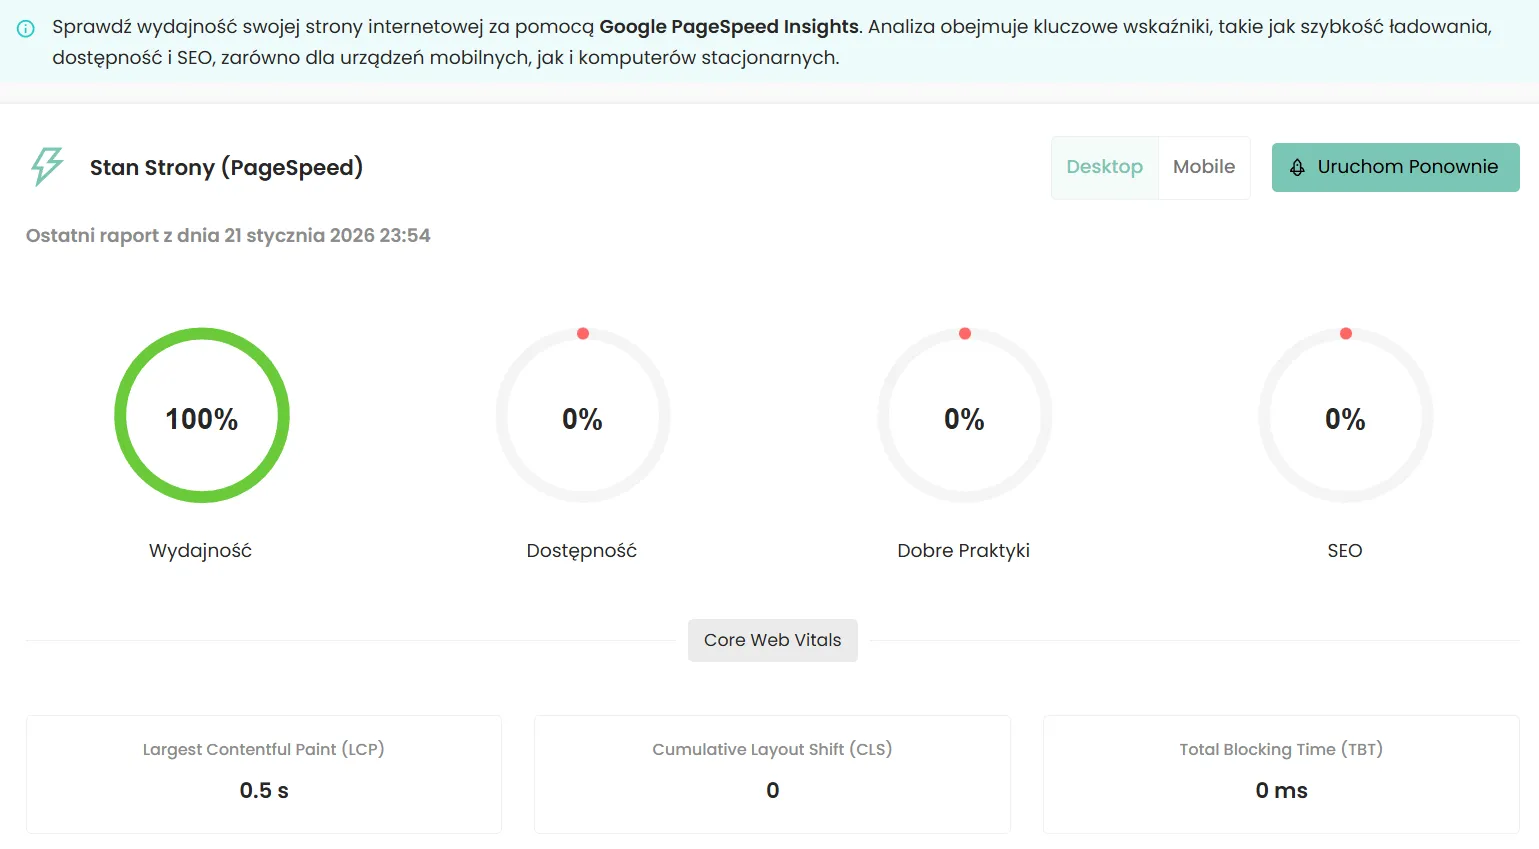Open the Cumulative Layout Shift (CLS) card
The image size is (1539, 849).
click(772, 774)
